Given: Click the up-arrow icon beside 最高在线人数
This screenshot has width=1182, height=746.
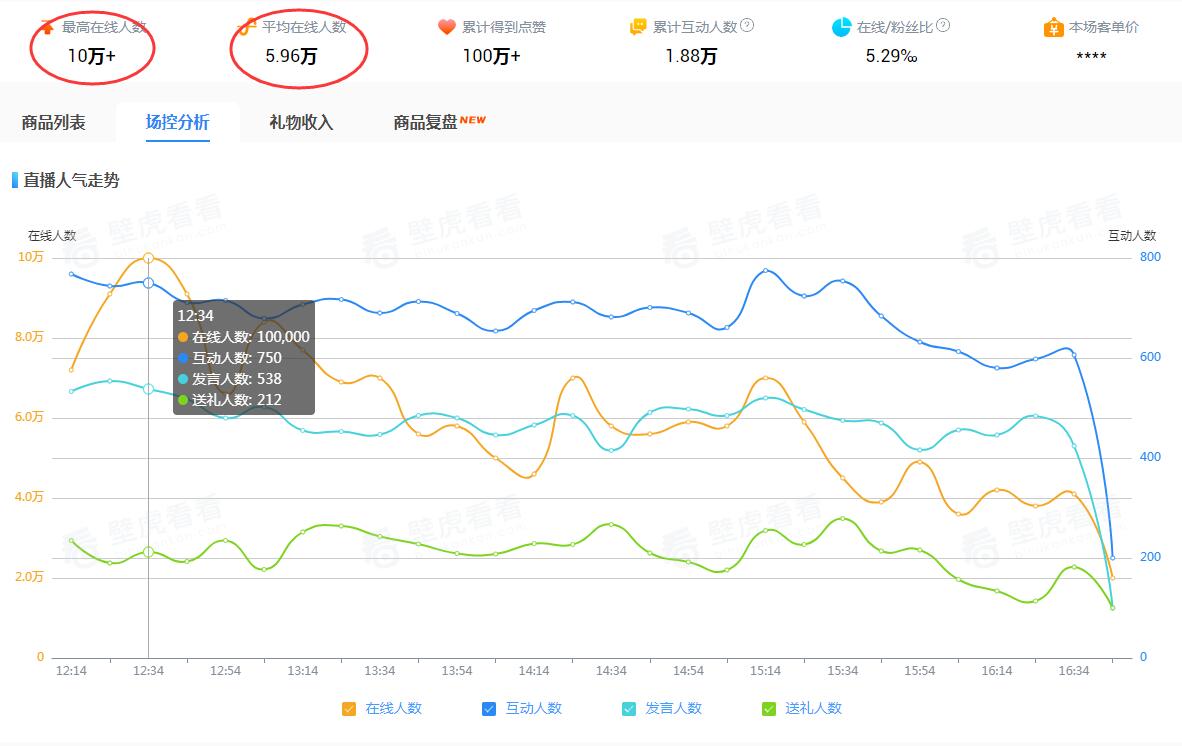Looking at the screenshot, I should (47, 27).
